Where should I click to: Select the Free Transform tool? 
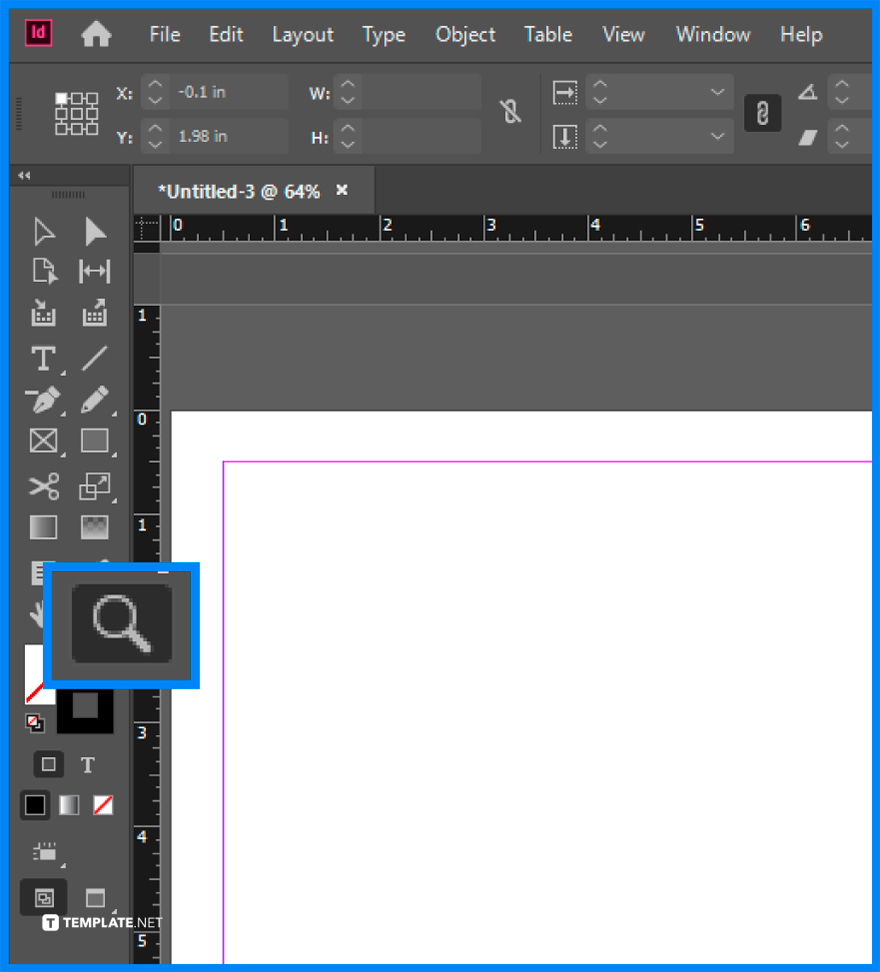pos(94,485)
